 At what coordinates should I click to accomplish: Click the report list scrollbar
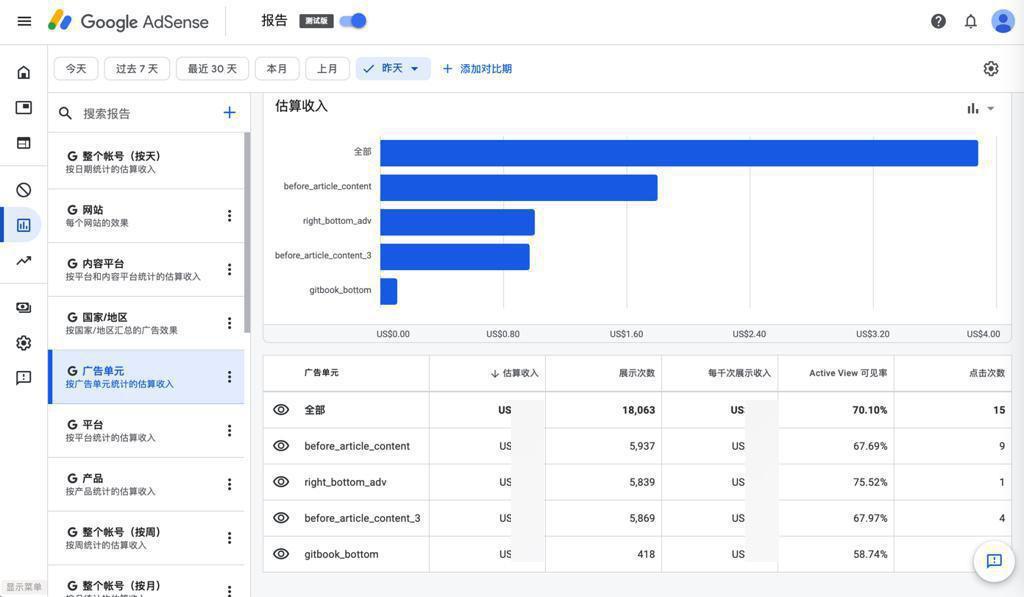click(247, 233)
